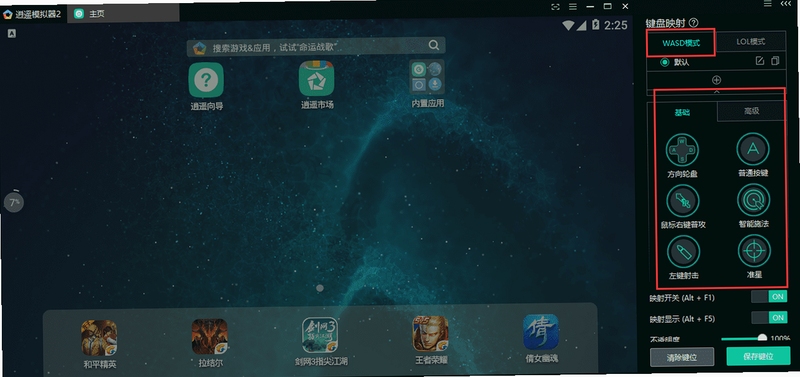Select the 默认 profile radio button

[x=664, y=62]
